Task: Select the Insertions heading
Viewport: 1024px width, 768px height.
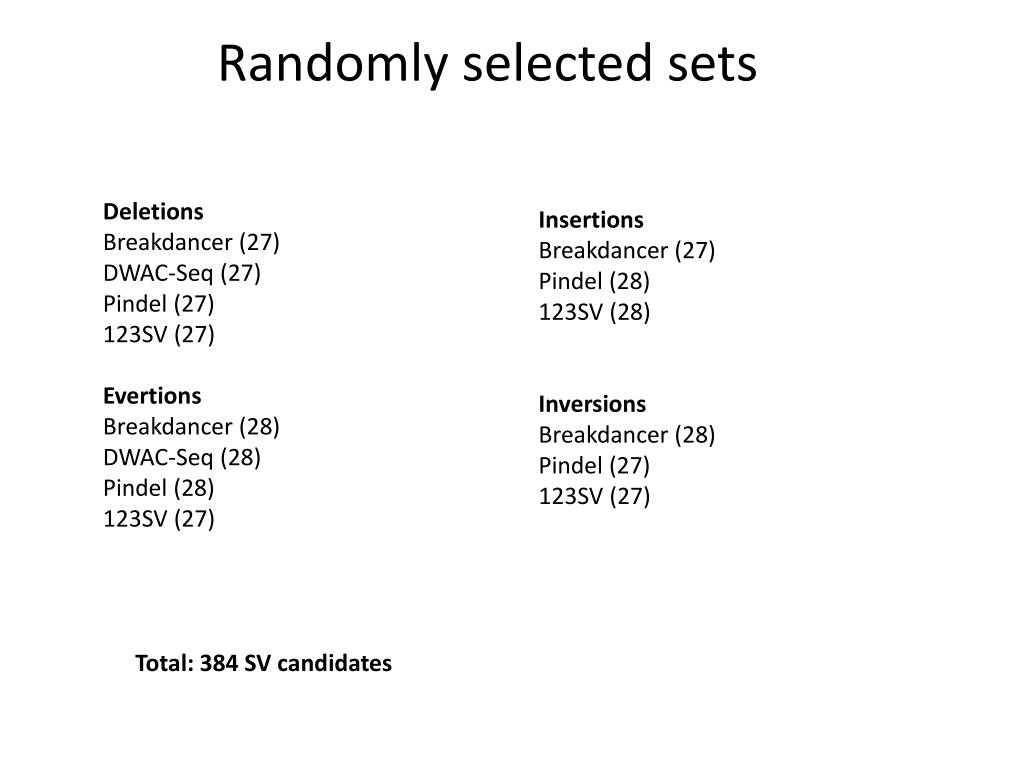Action: click(x=591, y=220)
